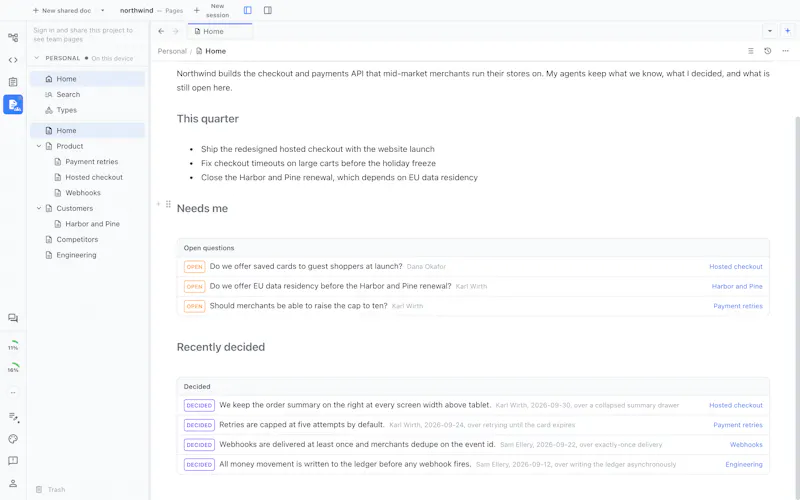Go forward with the right arrow
The width and height of the screenshot is (800, 500).
point(176,31)
